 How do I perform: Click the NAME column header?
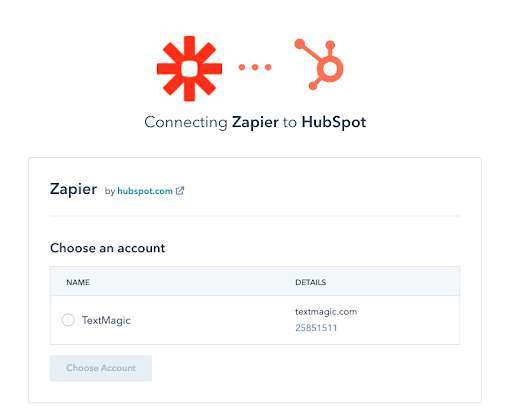tap(78, 282)
